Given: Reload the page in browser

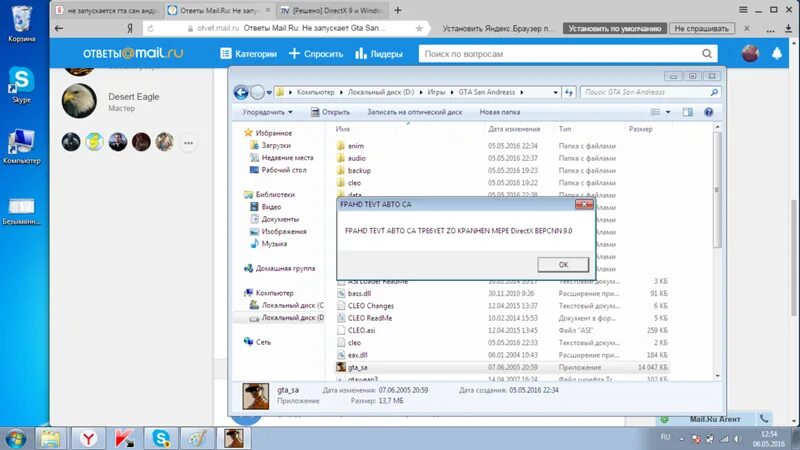Looking at the screenshot, I should pos(151,29).
